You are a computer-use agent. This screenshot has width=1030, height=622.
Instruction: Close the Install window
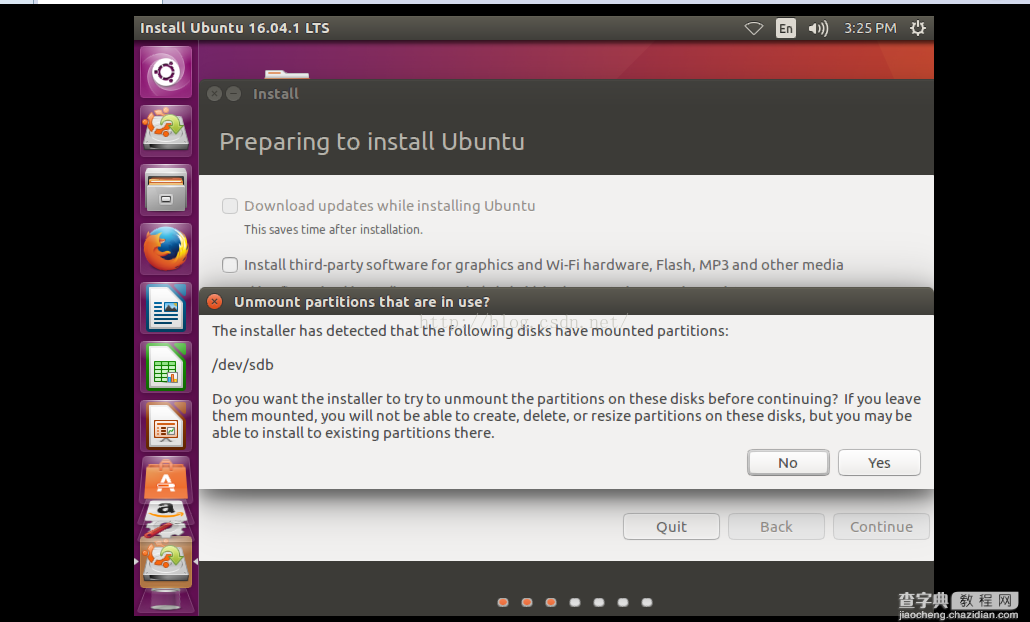point(214,94)
